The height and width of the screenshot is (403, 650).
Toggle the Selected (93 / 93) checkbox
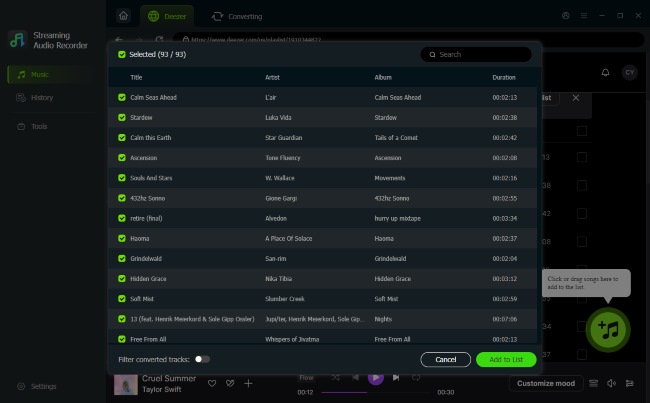[122, 54]
